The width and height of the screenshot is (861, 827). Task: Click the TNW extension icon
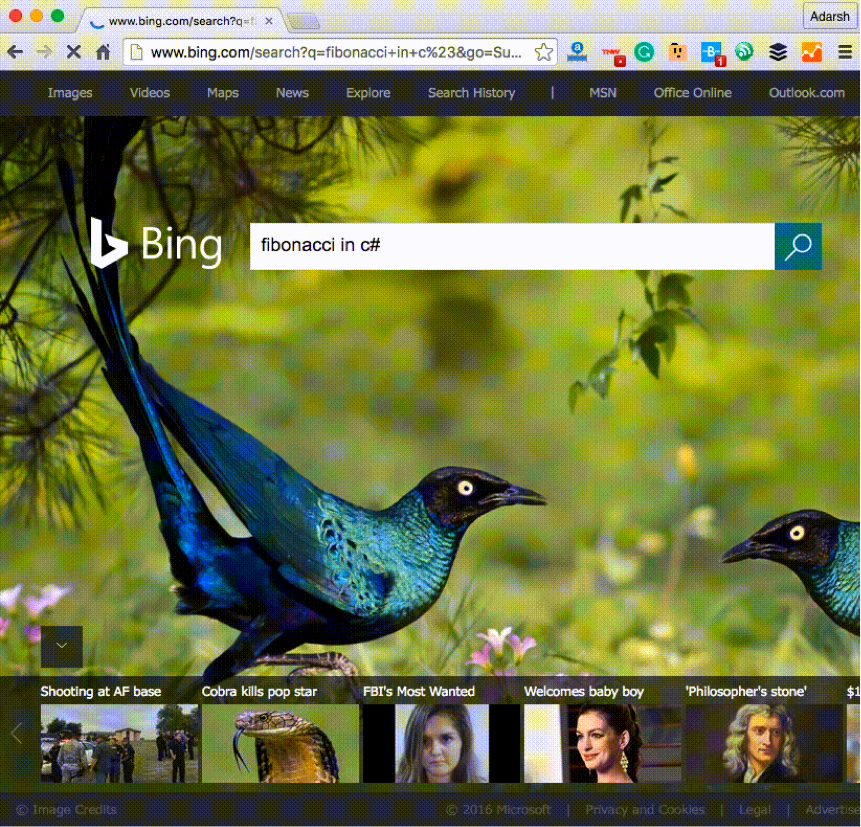(x=611, y=52)
